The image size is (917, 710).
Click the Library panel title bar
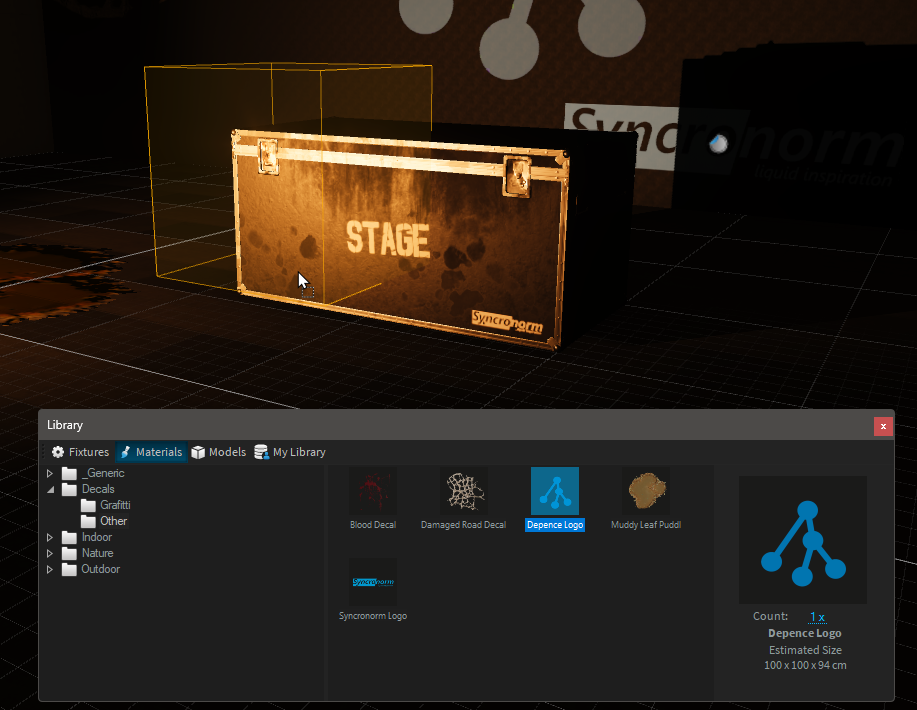point(466,425)
